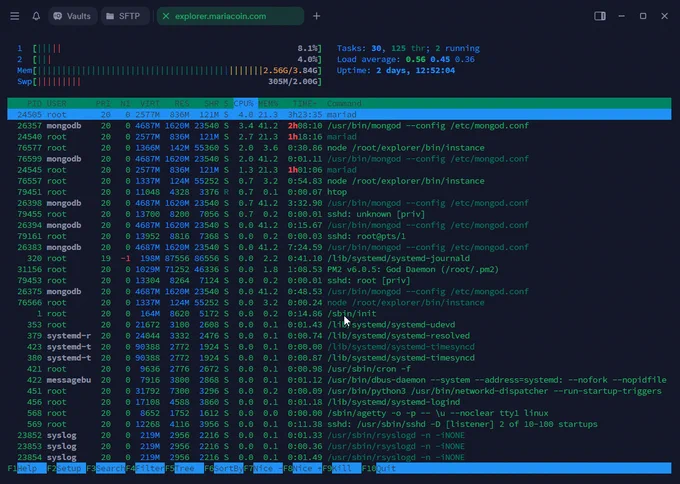
Task: Click the F5 Tree function key
Action: coord(184,468)
